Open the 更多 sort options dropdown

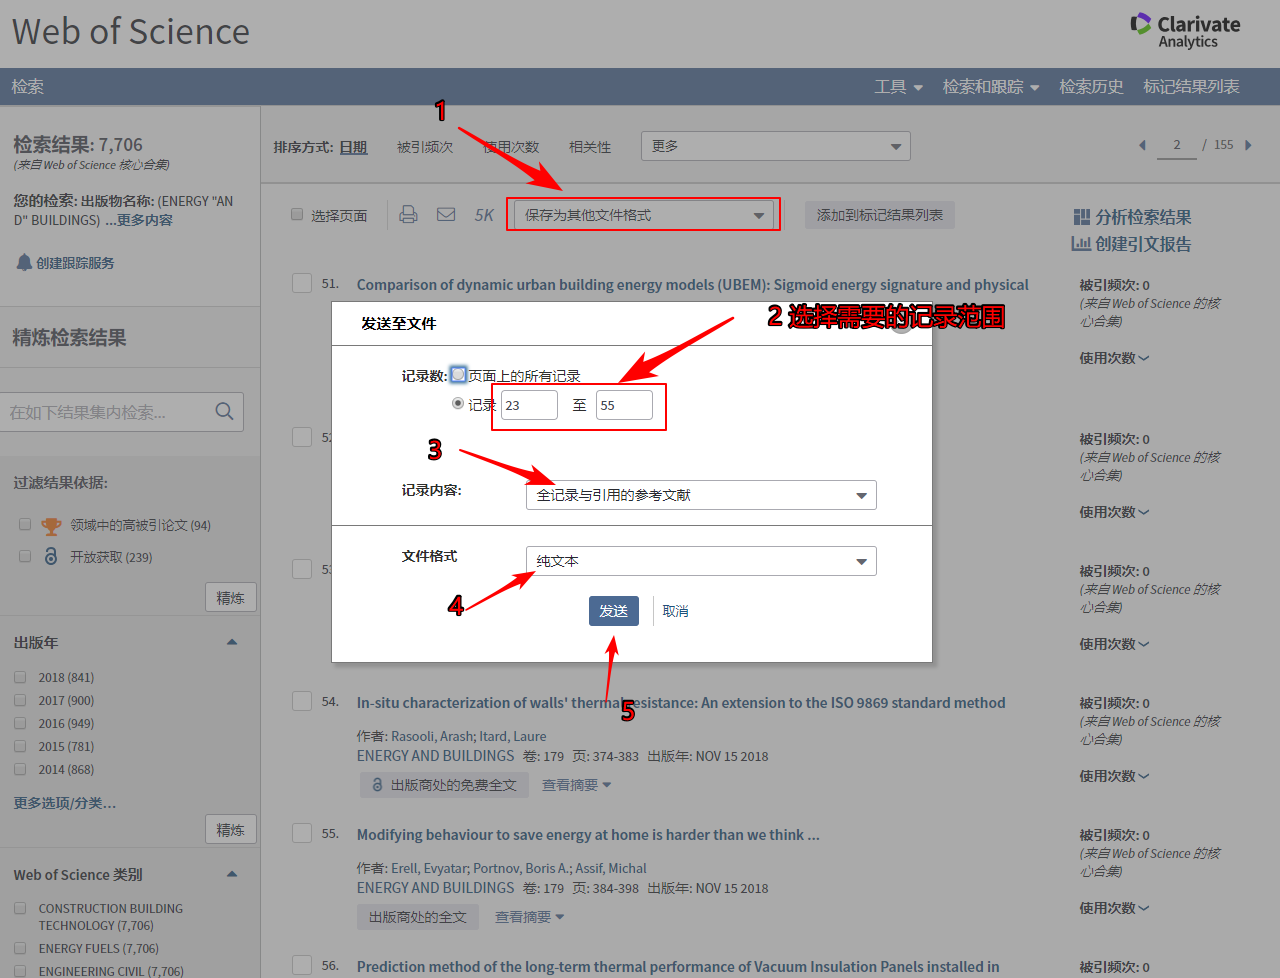776,146
